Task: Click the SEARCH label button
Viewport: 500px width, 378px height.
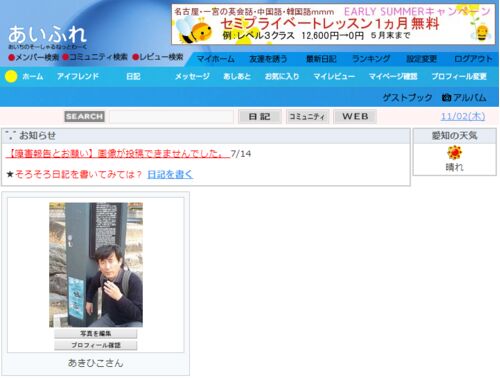Action: [x=84, y=116]
